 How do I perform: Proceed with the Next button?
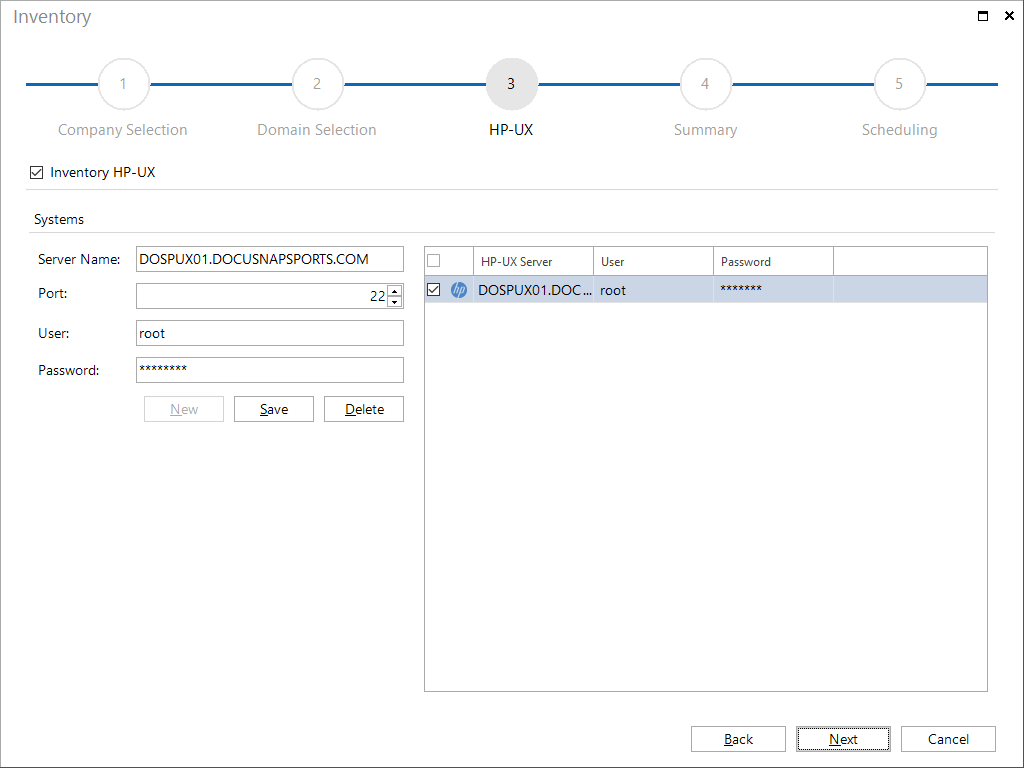pyautogui.click(x=843, y=739)
